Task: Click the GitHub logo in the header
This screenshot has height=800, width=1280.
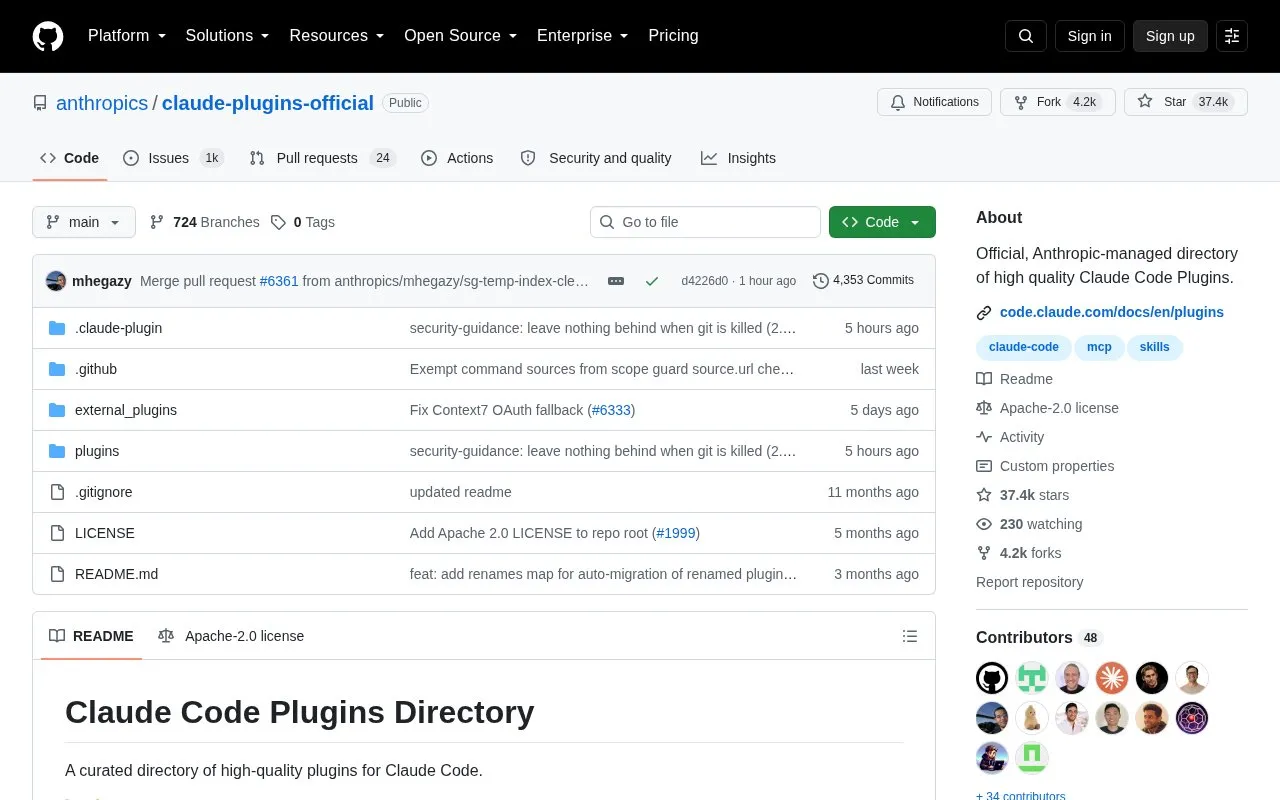Action: click(48, 36)
